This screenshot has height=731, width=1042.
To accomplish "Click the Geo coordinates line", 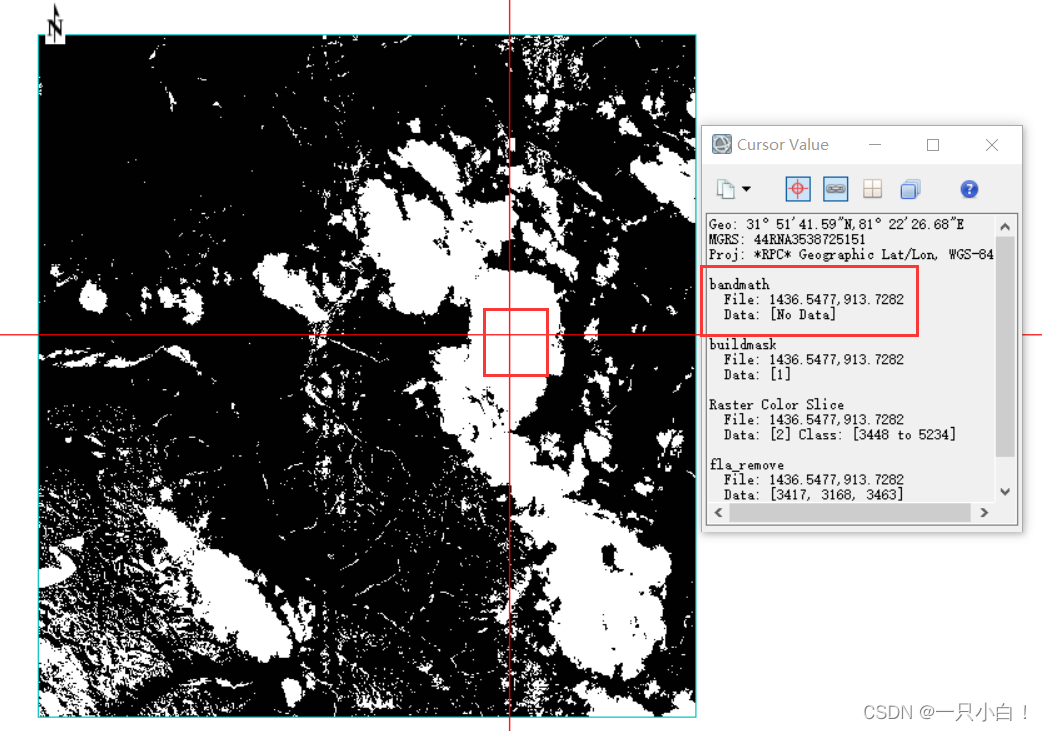I will click(836, 224).
